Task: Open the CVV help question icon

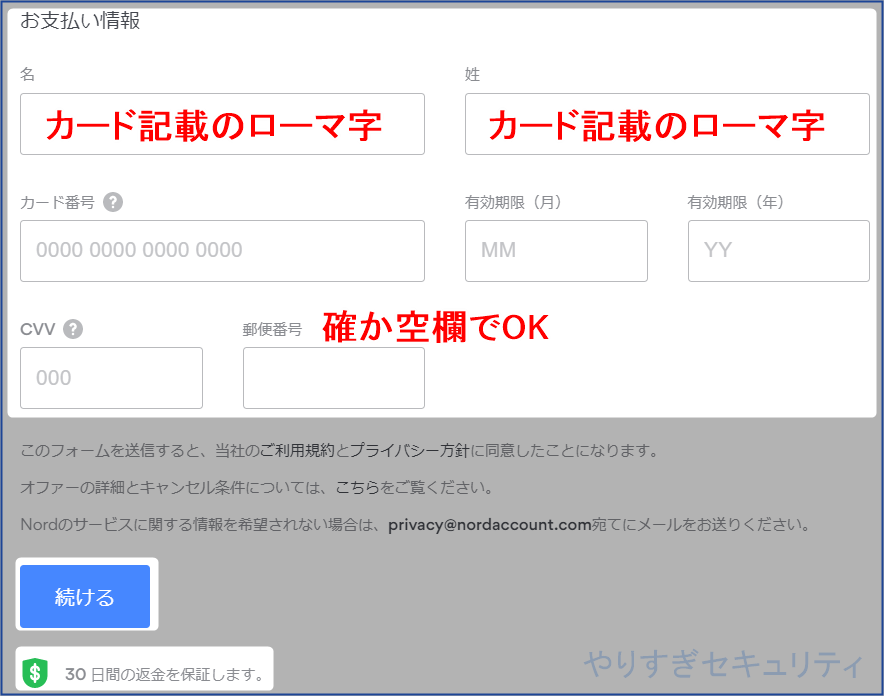Action: 73,329
